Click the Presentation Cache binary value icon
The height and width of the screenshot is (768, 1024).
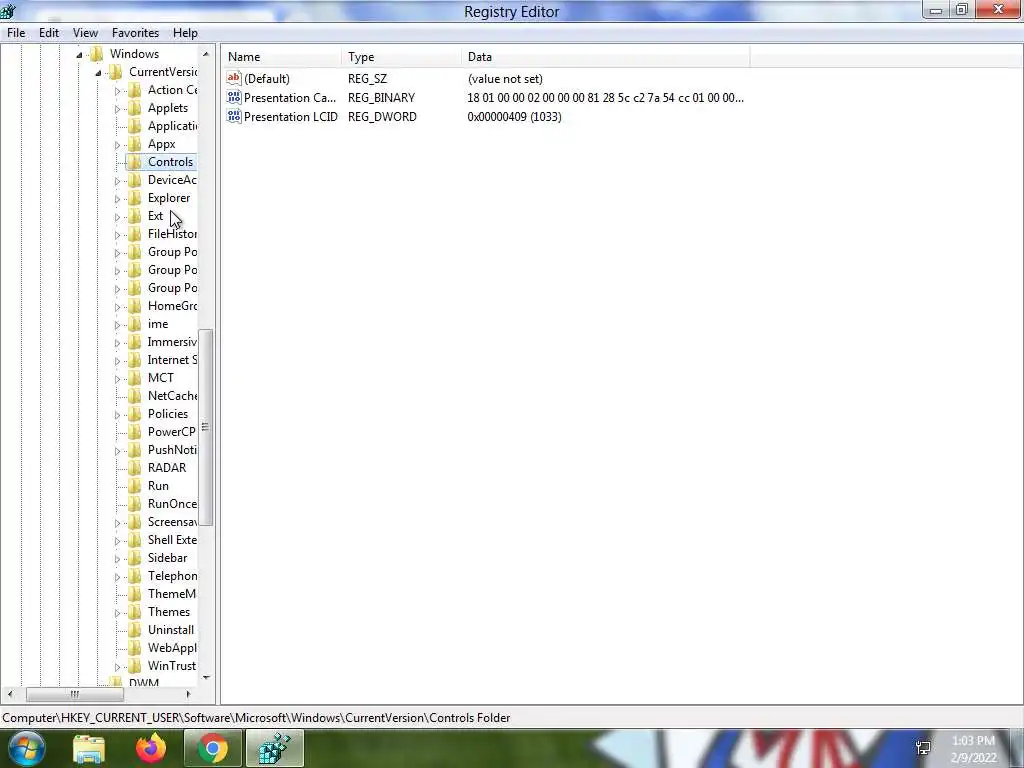[x=234, y=97]
